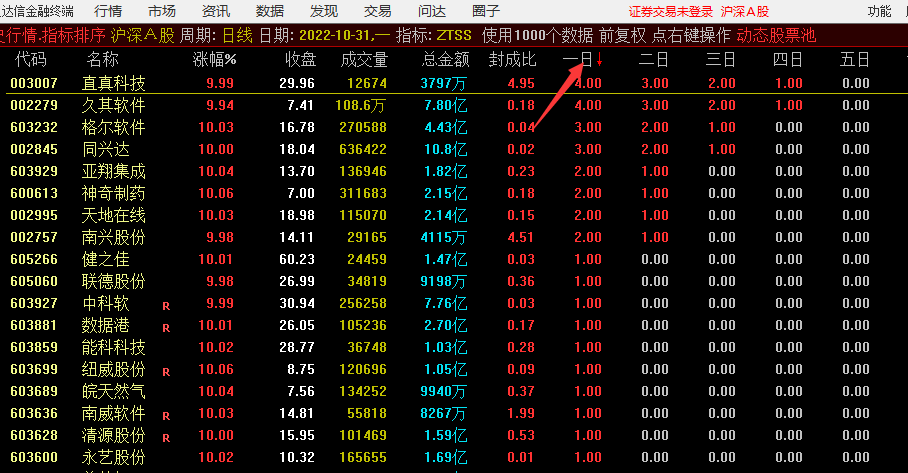Viewport: 908px width, 473px height.
Task: Click 封成比 value 4.95
Action: pyautogui.click(x=521, y=83)
